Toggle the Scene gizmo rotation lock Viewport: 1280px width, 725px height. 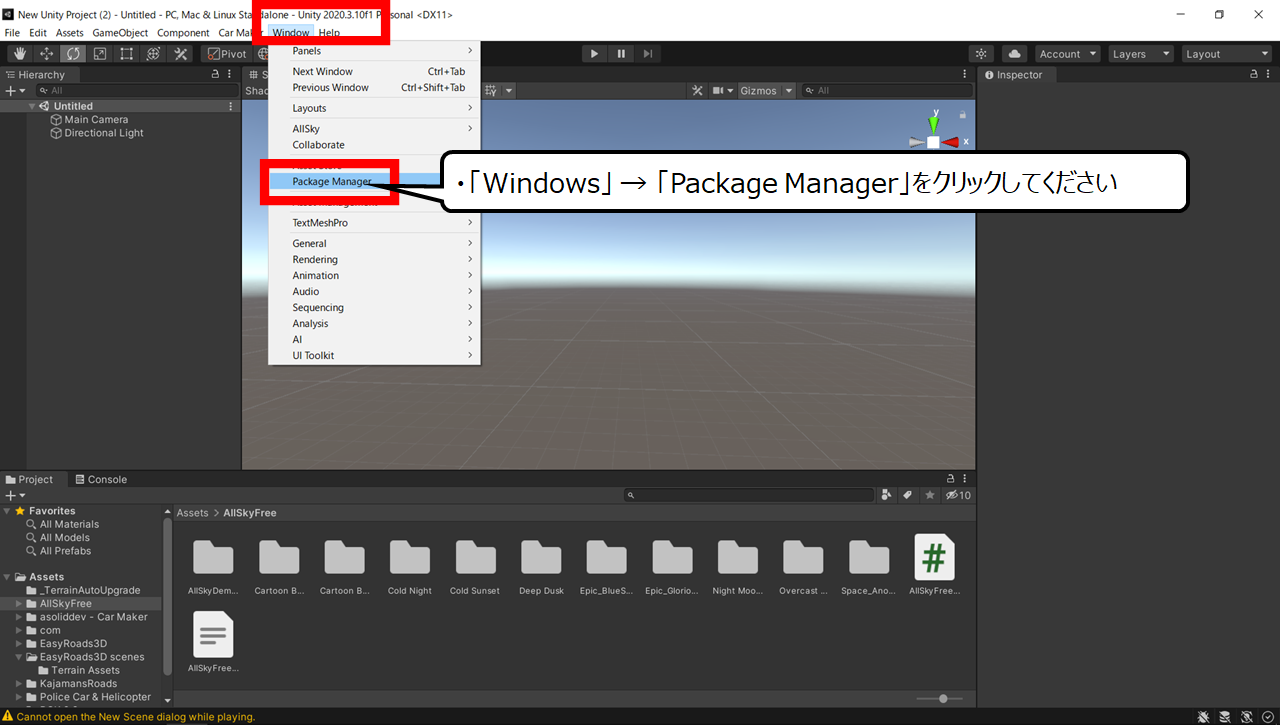click(963, 115)
